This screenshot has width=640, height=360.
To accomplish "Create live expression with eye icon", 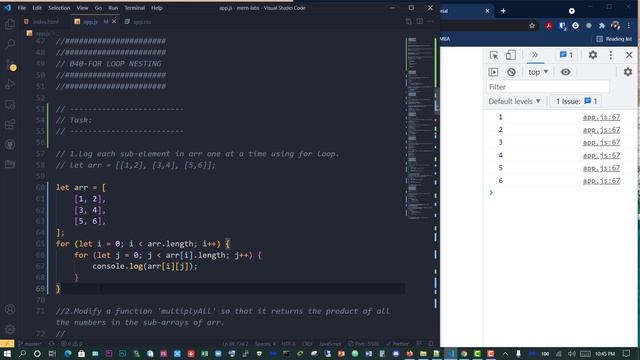I will [x=565, y=72].
